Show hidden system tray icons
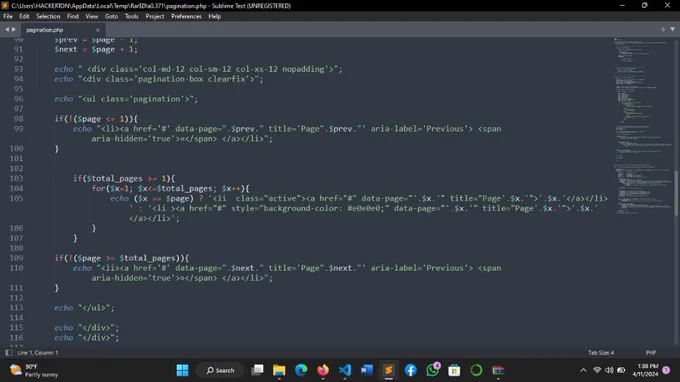Screen dimensions: 680x382 tap(583, 370)
